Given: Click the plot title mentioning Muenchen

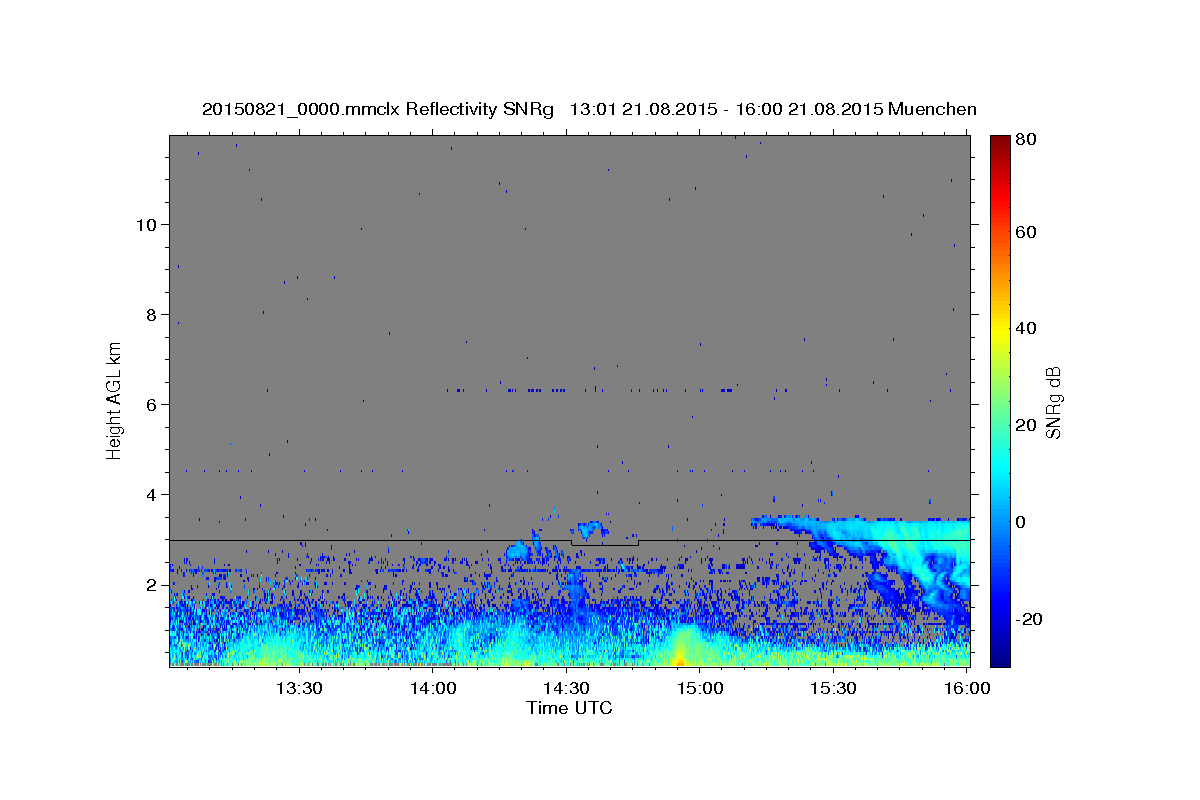Looking at the screenshot, I should (589, 110).
